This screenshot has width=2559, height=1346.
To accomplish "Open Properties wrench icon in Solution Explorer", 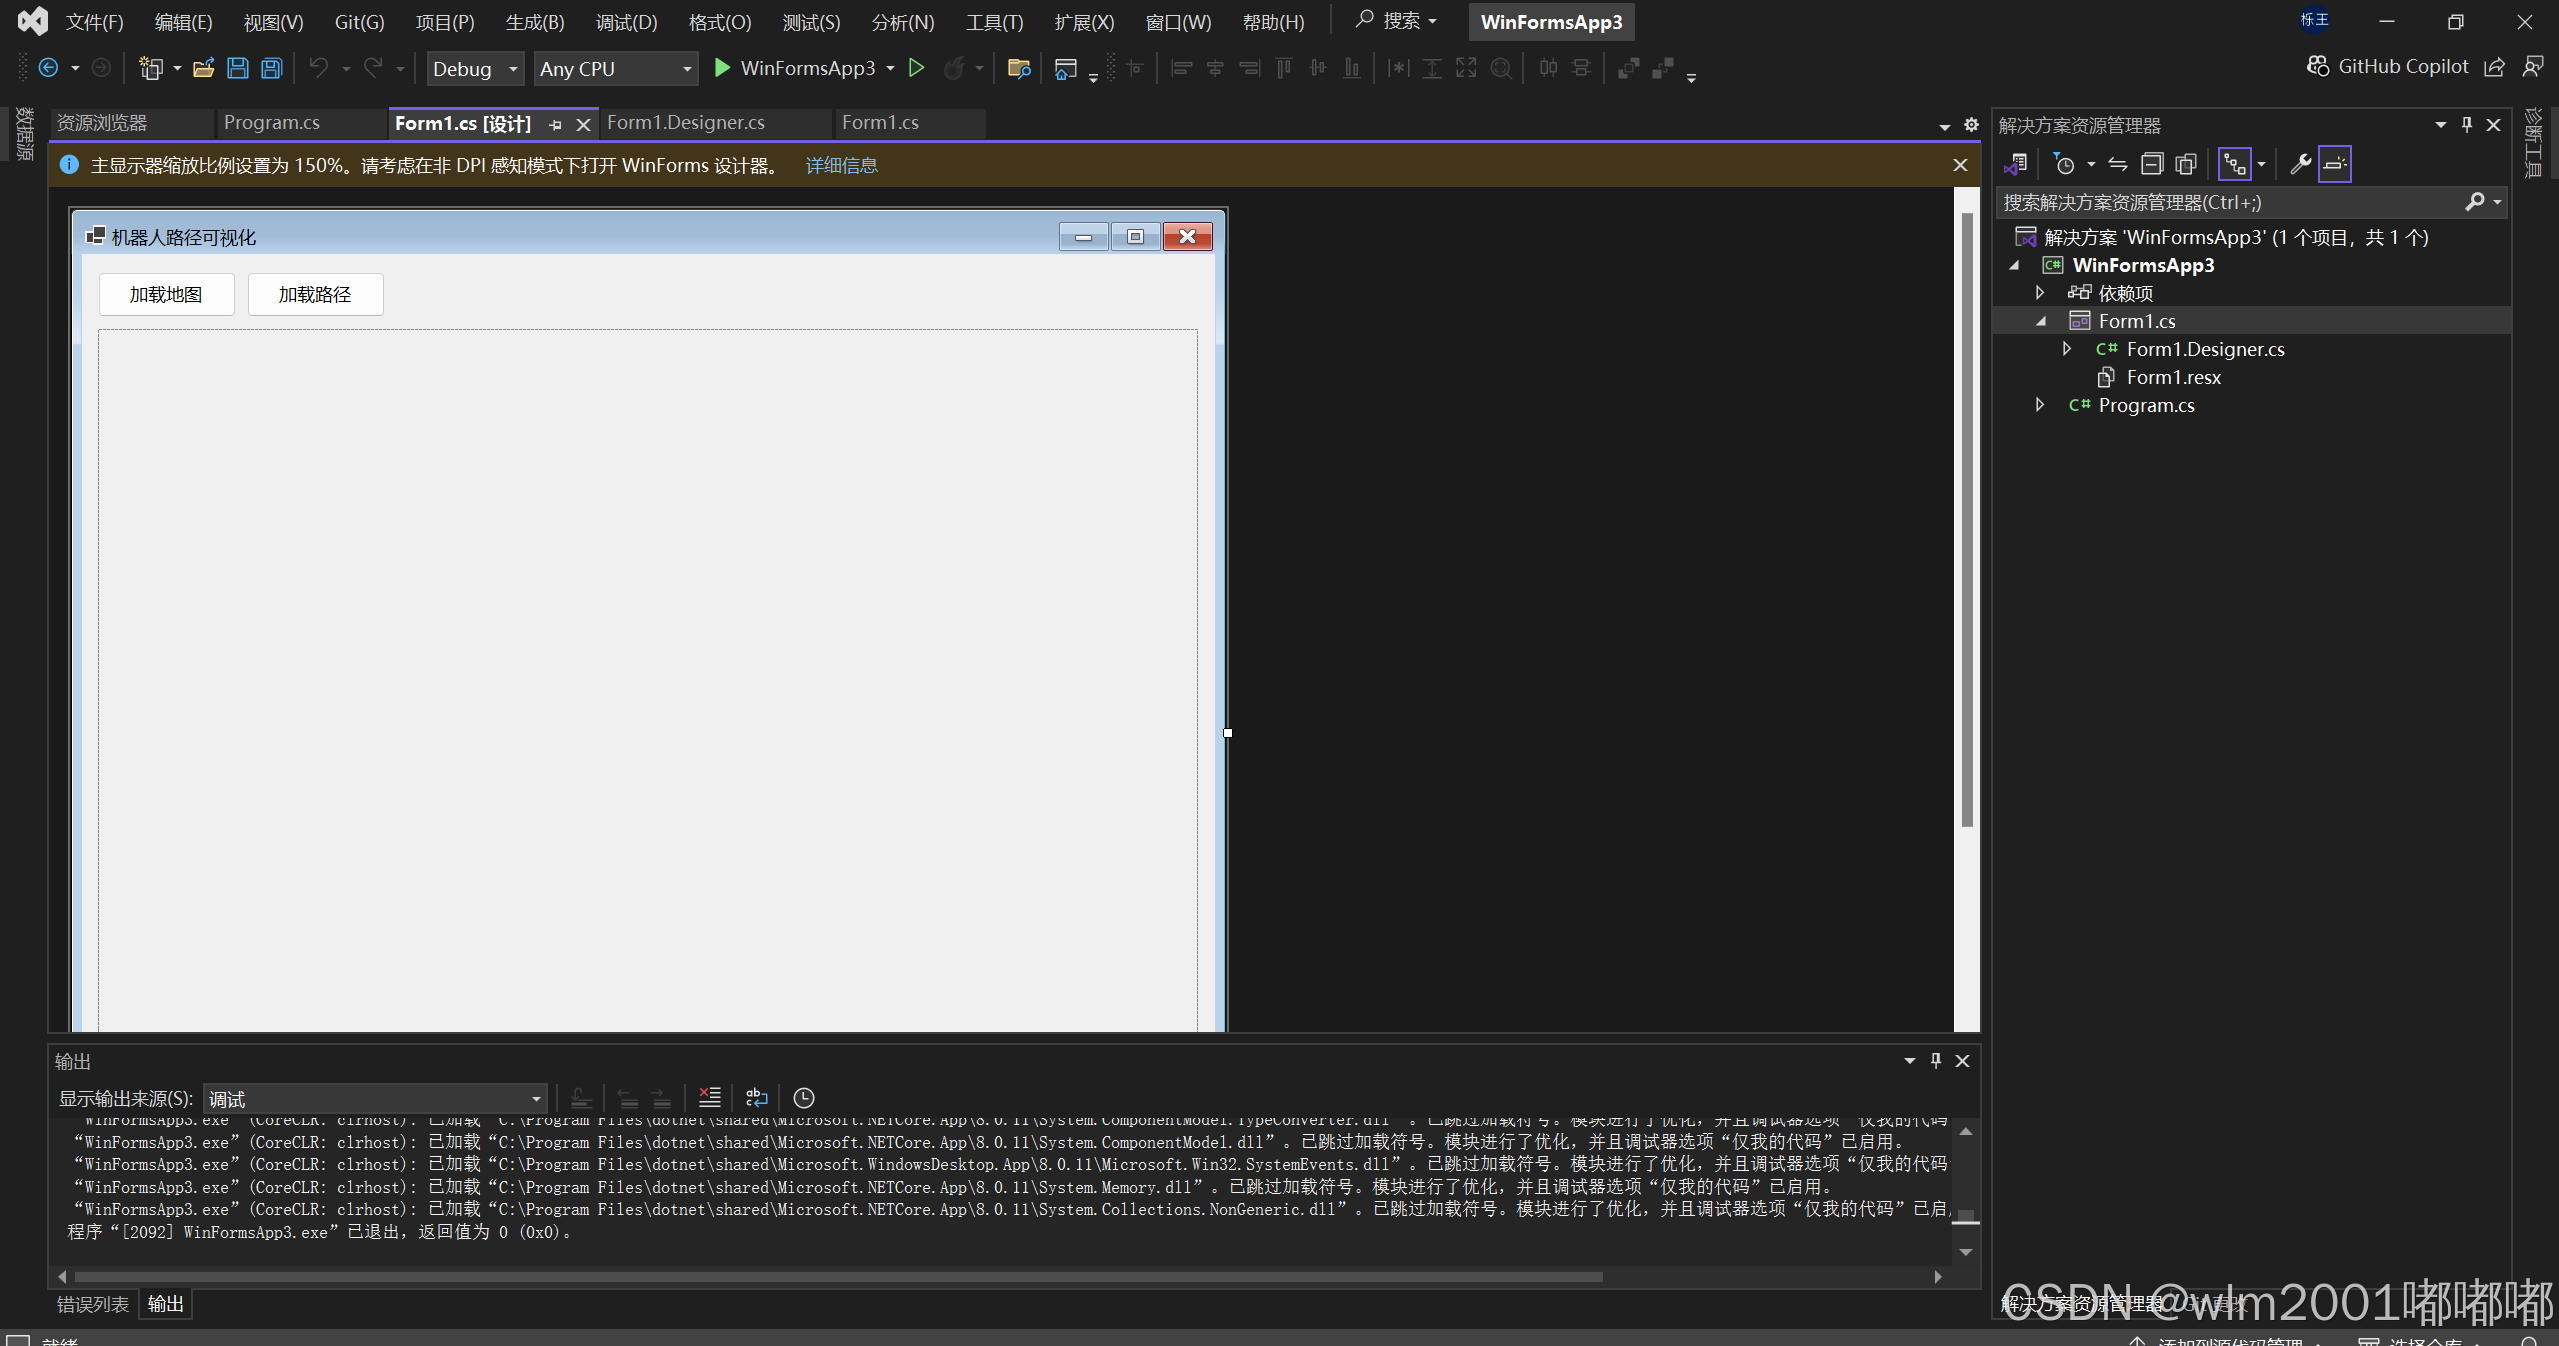I will 2300,164.
